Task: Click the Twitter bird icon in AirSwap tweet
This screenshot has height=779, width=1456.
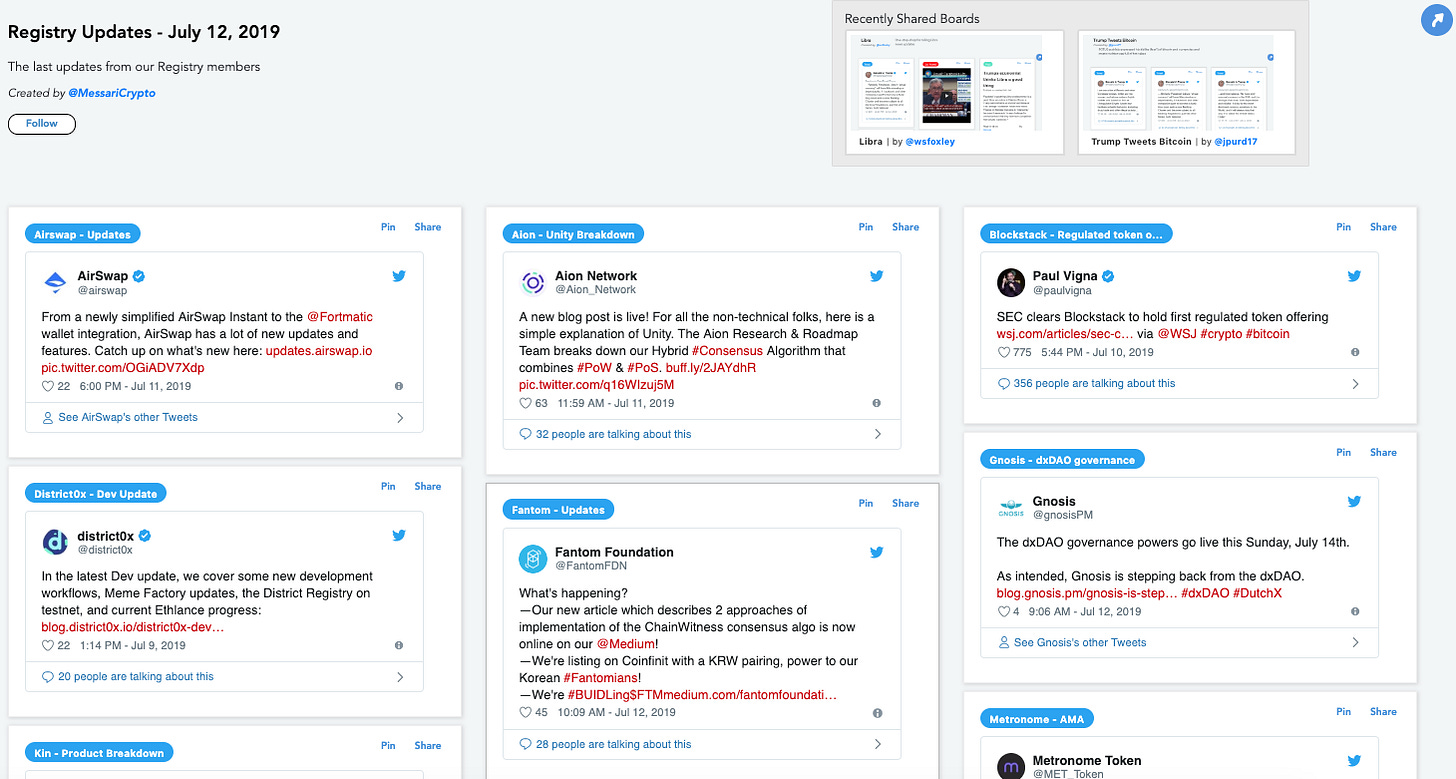Action: point(399,276)
